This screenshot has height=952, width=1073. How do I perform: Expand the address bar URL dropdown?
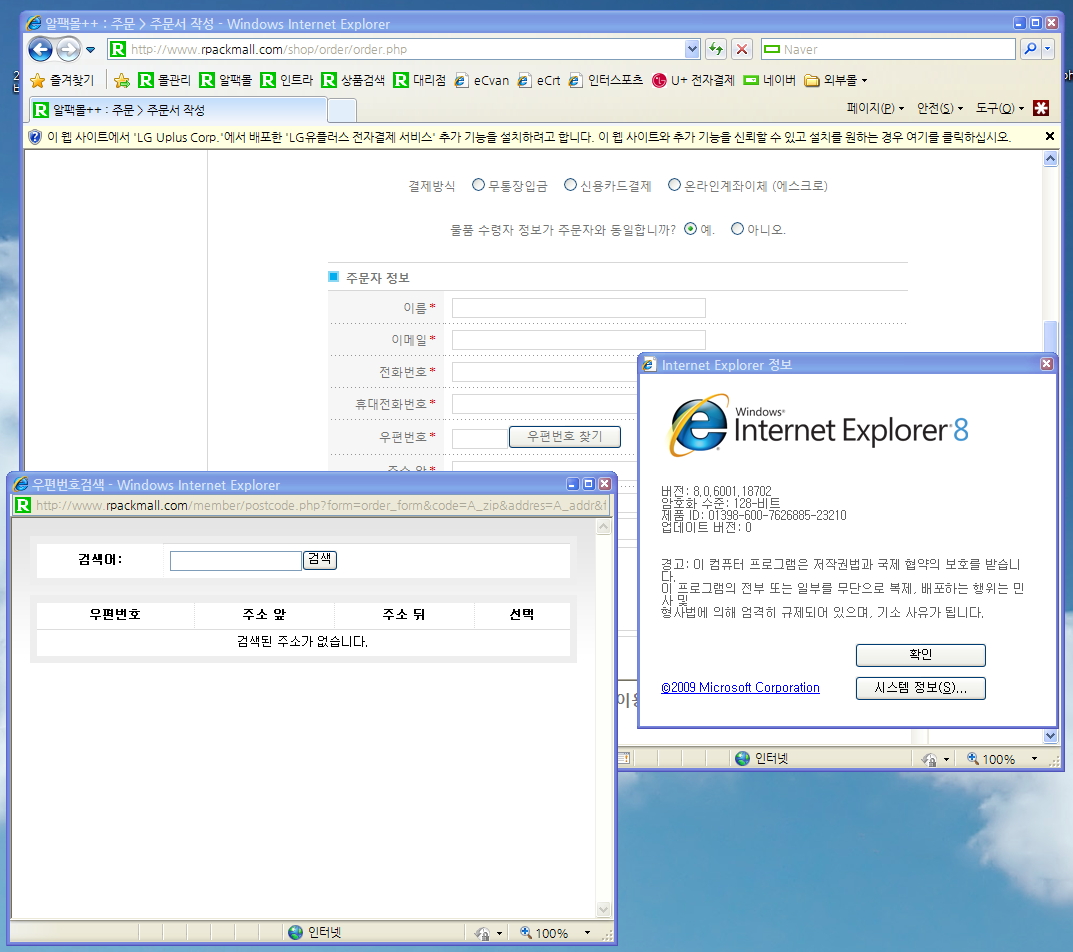point(692,49)
